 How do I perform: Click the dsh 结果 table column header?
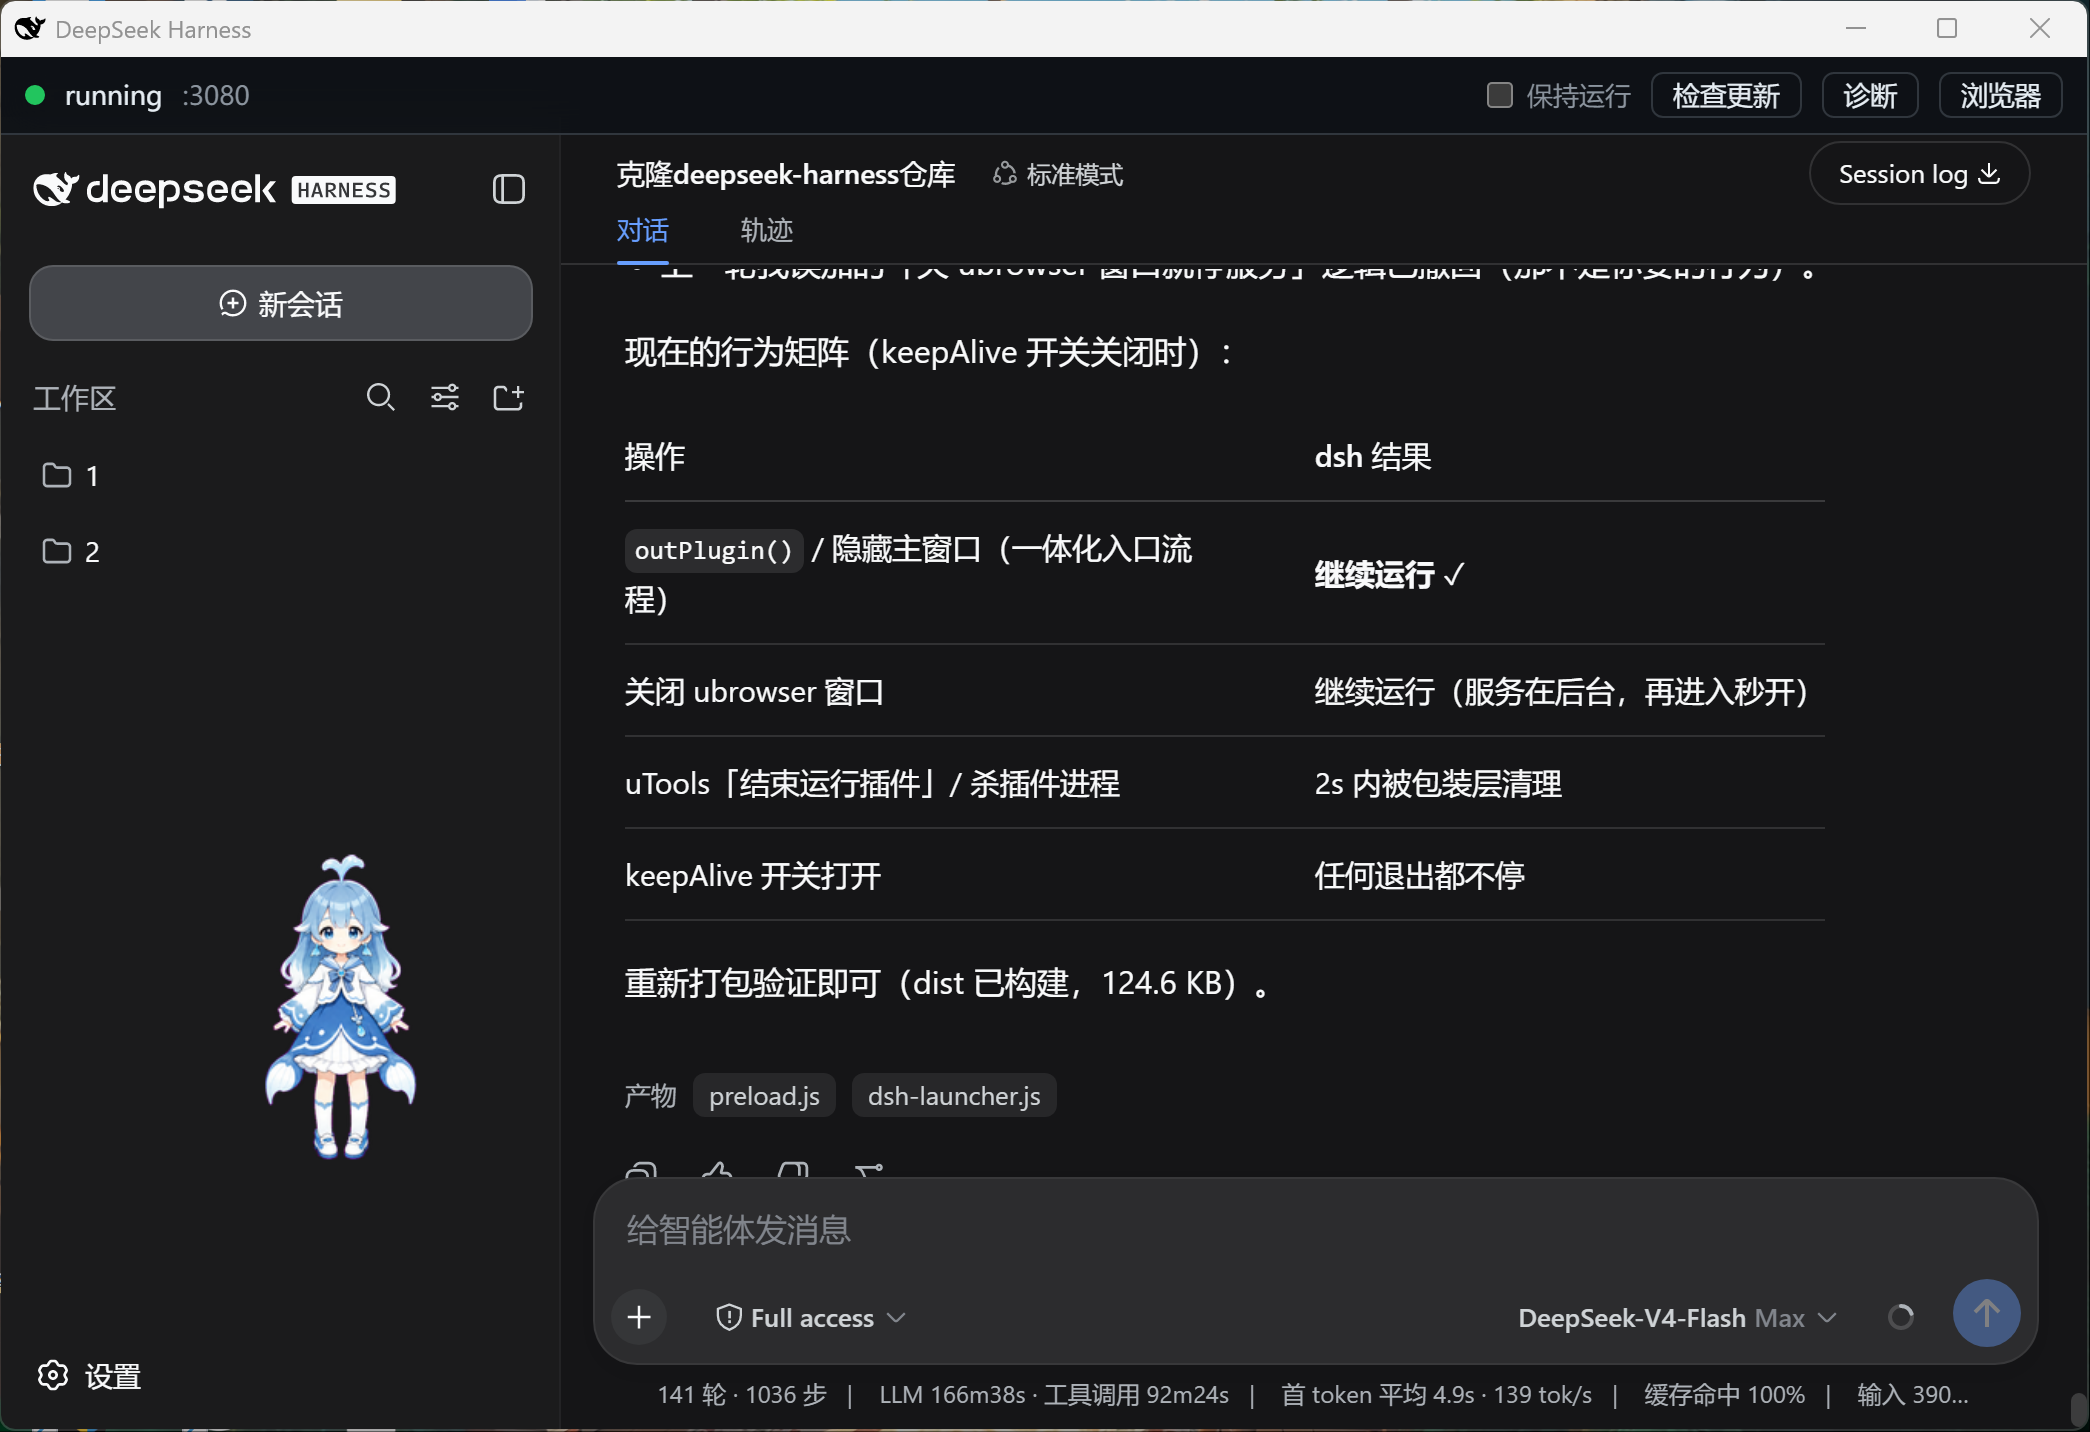point(1373,456)
